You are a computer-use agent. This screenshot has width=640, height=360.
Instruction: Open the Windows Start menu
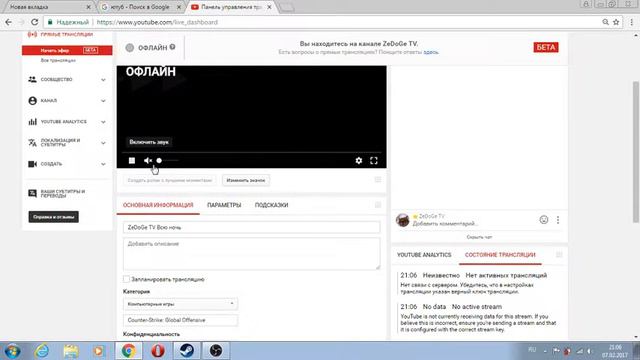coord(12,351)
